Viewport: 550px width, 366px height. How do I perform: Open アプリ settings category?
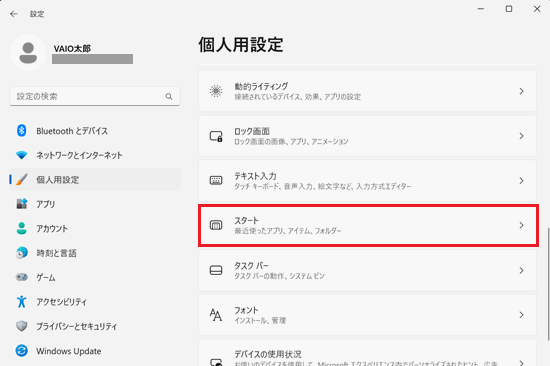95,204
